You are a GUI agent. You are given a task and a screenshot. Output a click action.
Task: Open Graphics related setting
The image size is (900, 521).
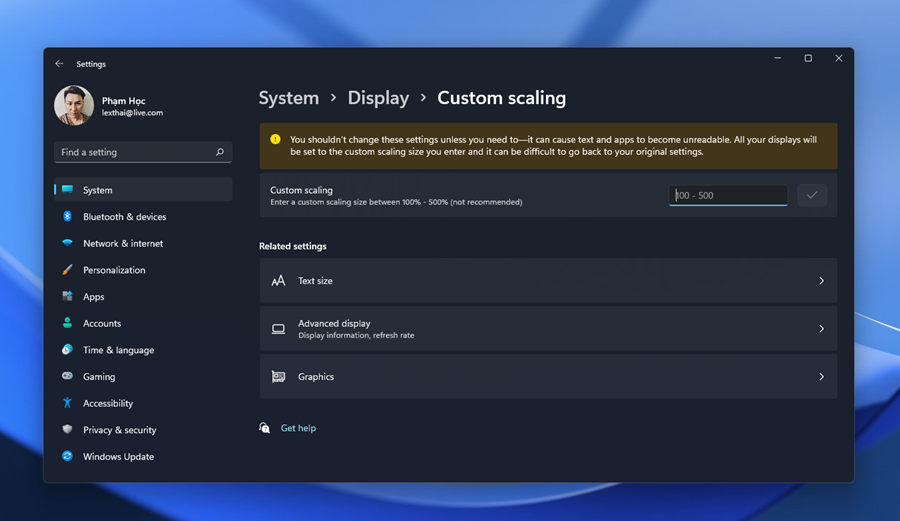[x=548, y=376]
